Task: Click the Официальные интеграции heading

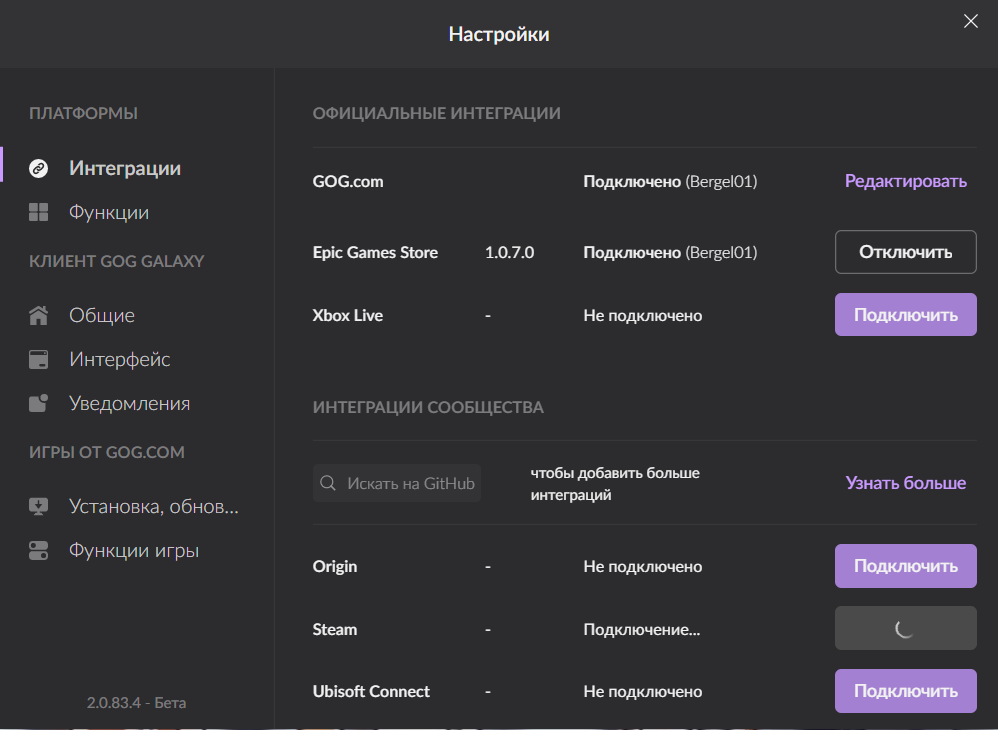Action: click(437, 113)
